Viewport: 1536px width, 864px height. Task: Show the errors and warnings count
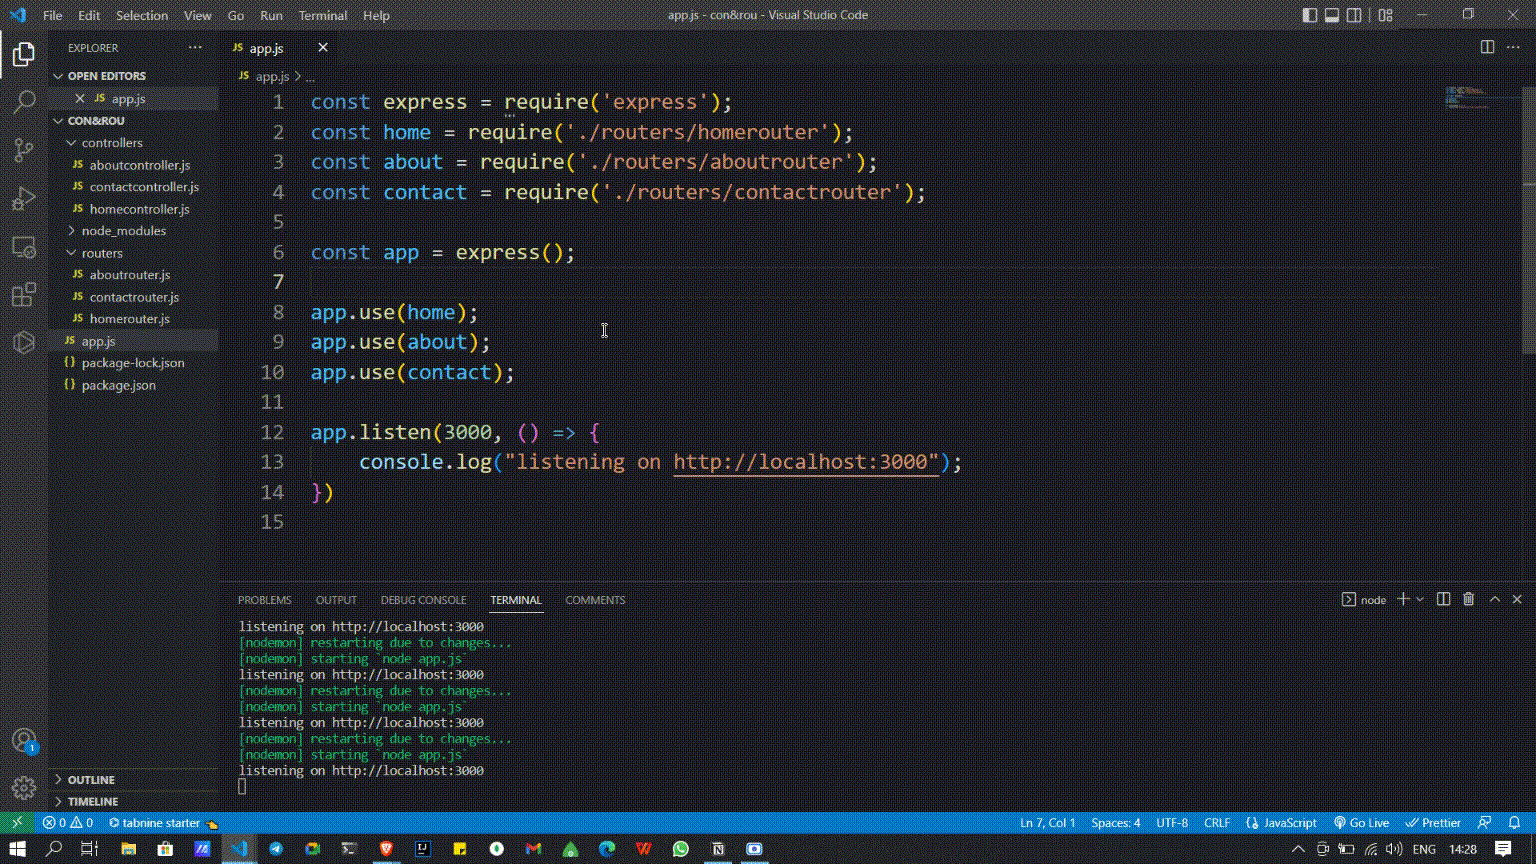pyautogui.click(x=68, y=823)
